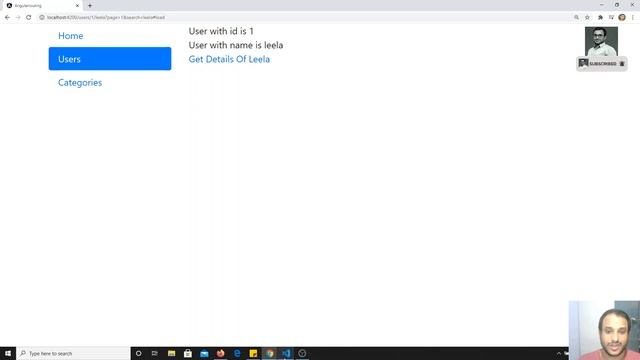
Task: Click the site info icon in address bar
Action: (42, 18)
